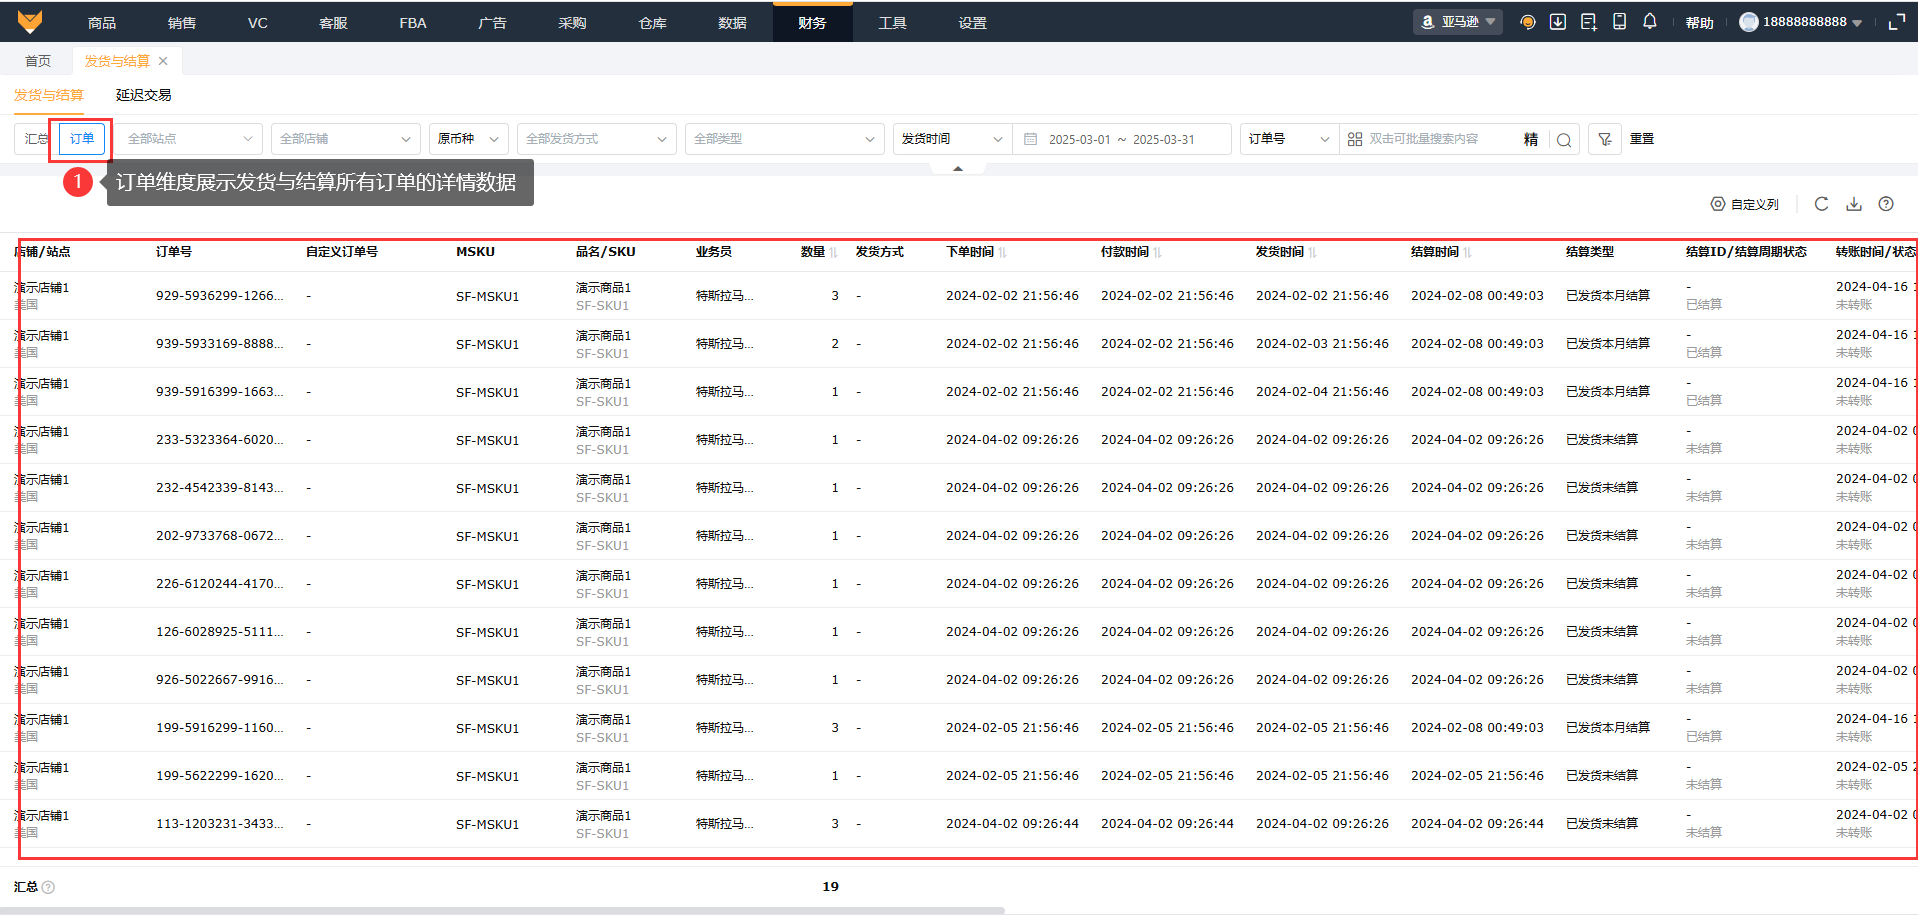Toggle the 精 exact-match search option
1918x915 pixels.
point(1530,140)
